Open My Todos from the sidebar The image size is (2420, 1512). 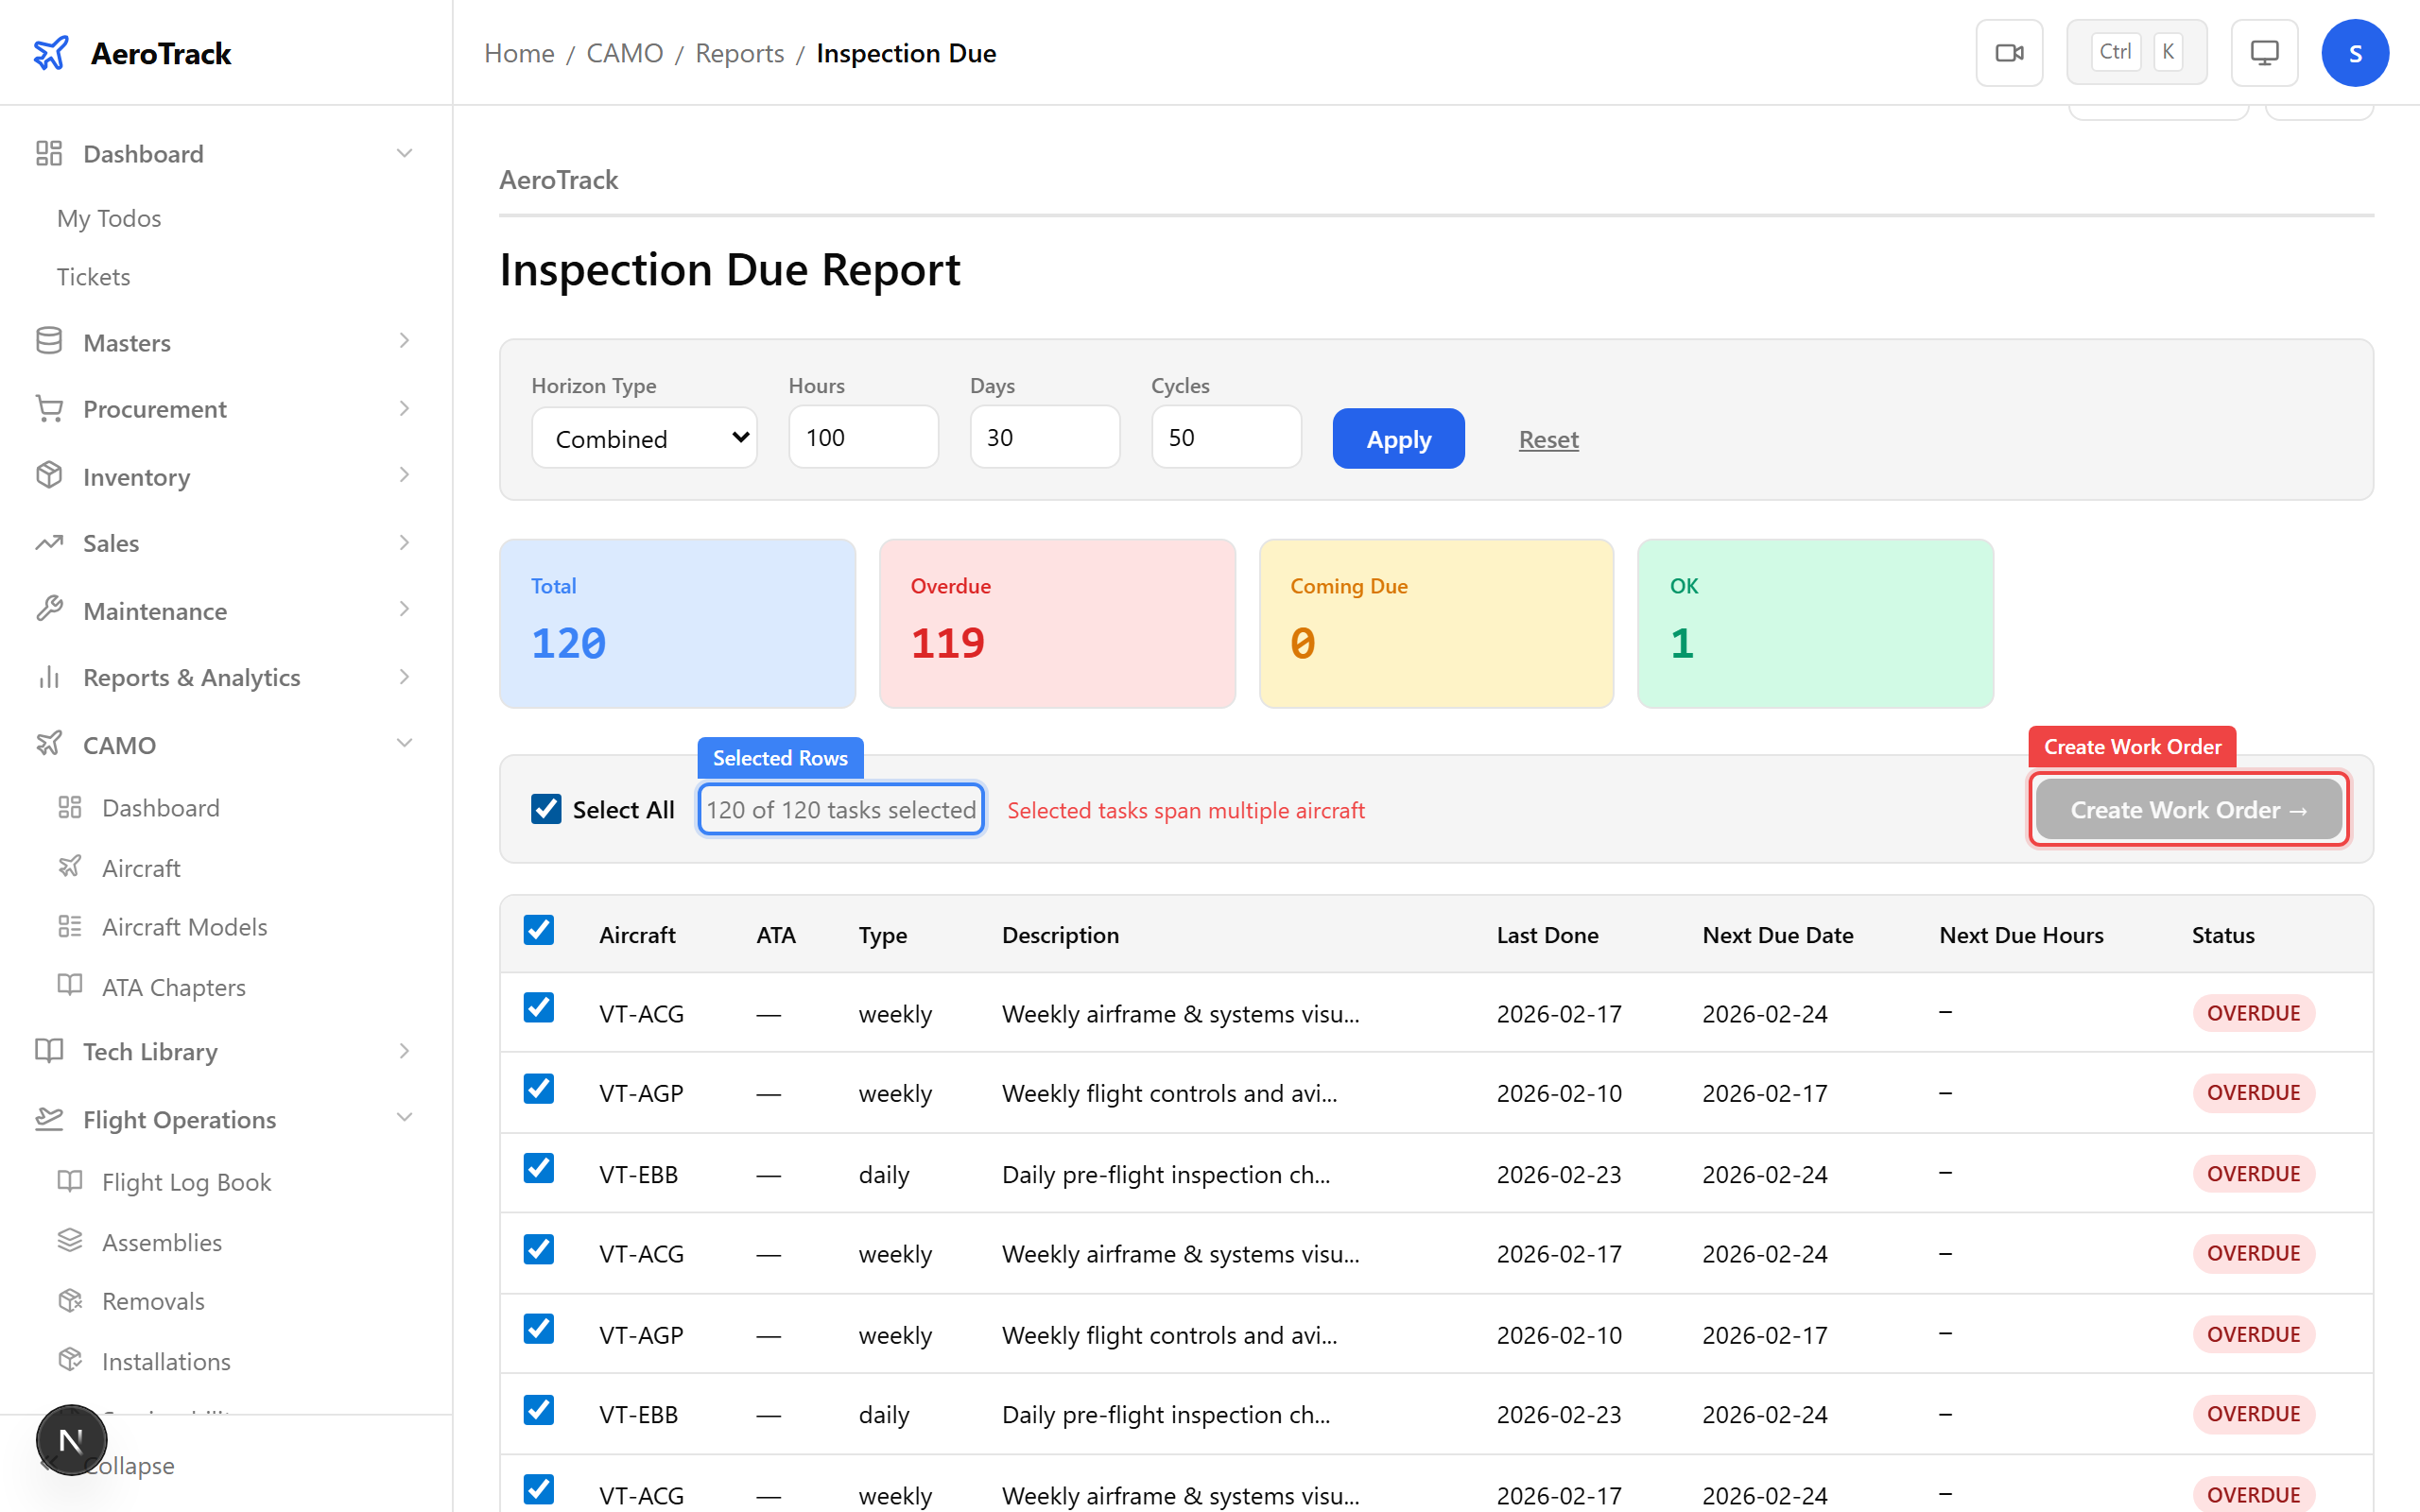point(108,218)
